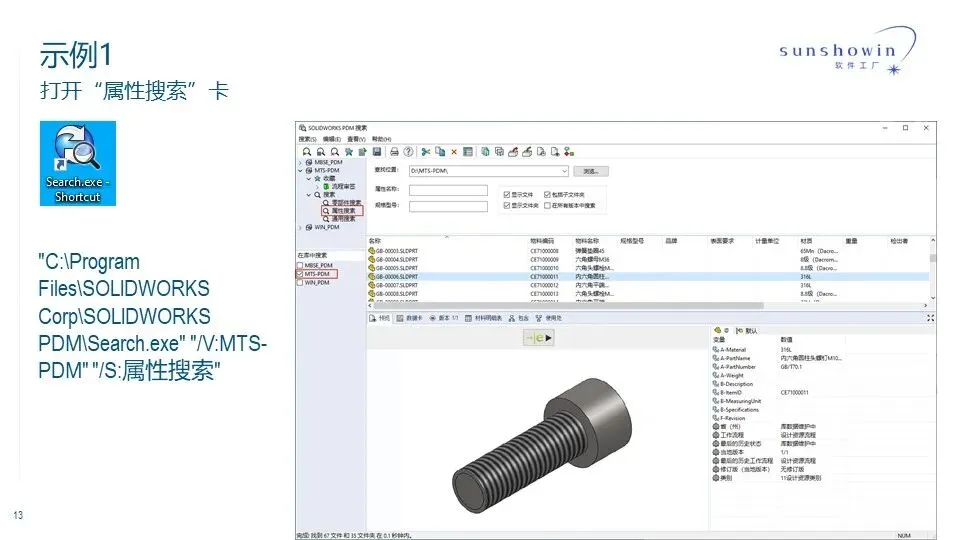Toggle the include subfolders checkbox
The width and height of the screenshot is (960, 540).
pyautogui.click(x=547, y=195)
